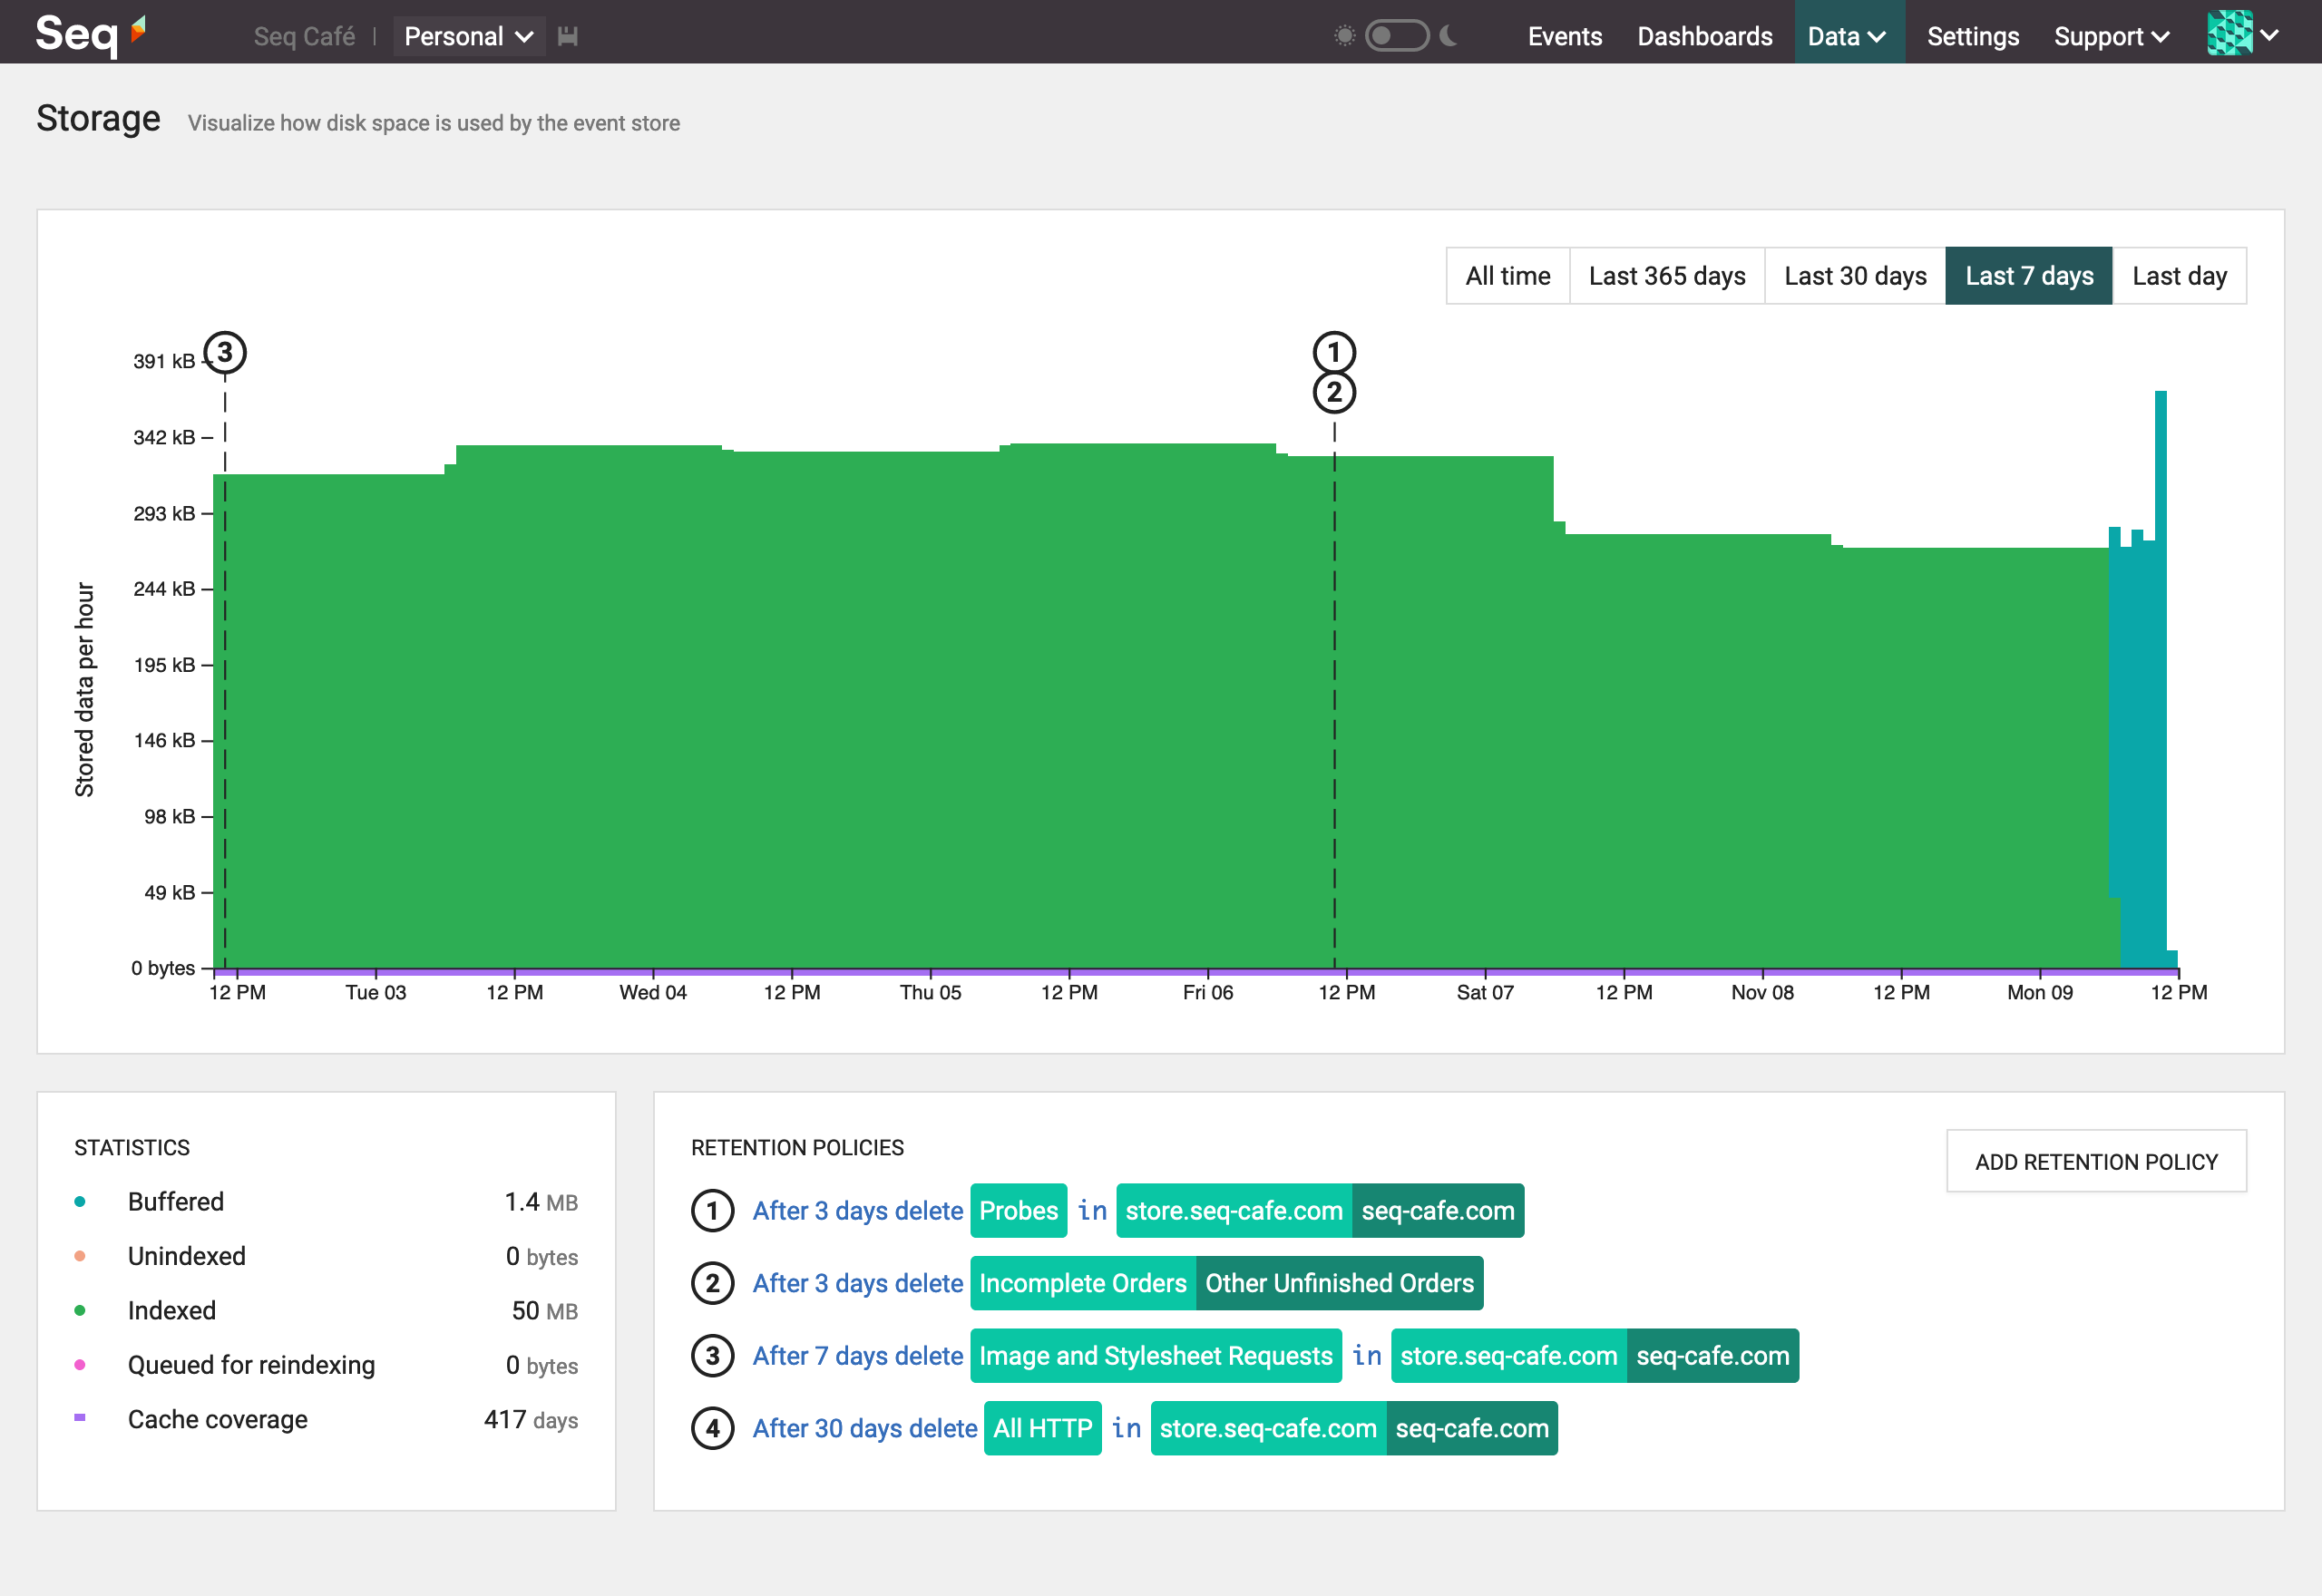The image size is (2322, 1596).
Task: Click the moon dark-theme icon
Action: (x=1449, y=36)
